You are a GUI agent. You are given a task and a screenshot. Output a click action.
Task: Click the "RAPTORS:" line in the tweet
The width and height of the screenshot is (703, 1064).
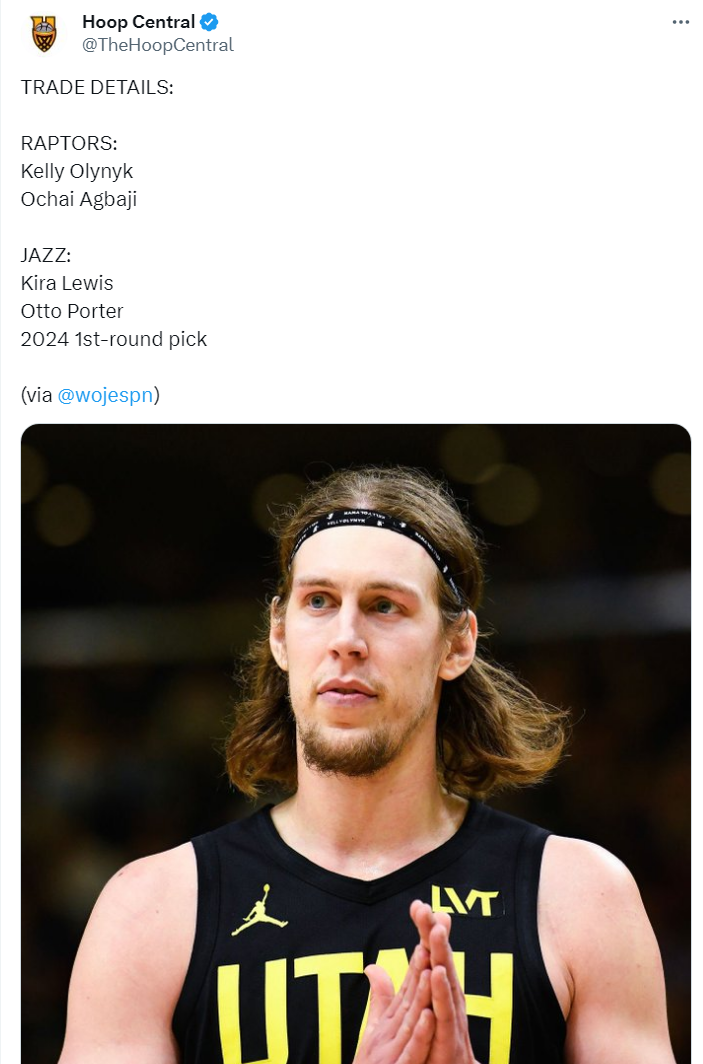69,143
